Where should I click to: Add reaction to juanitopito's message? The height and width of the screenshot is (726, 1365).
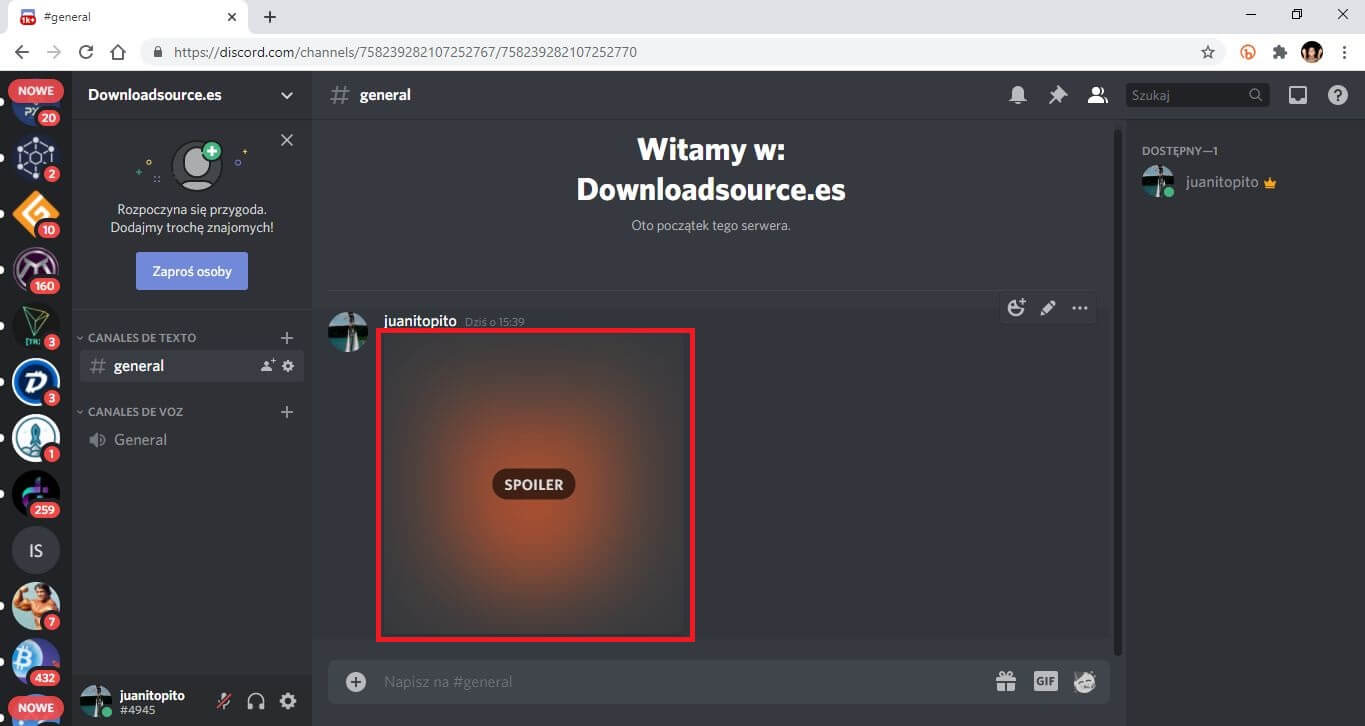pyautogui.click(x=1016, y=308)
